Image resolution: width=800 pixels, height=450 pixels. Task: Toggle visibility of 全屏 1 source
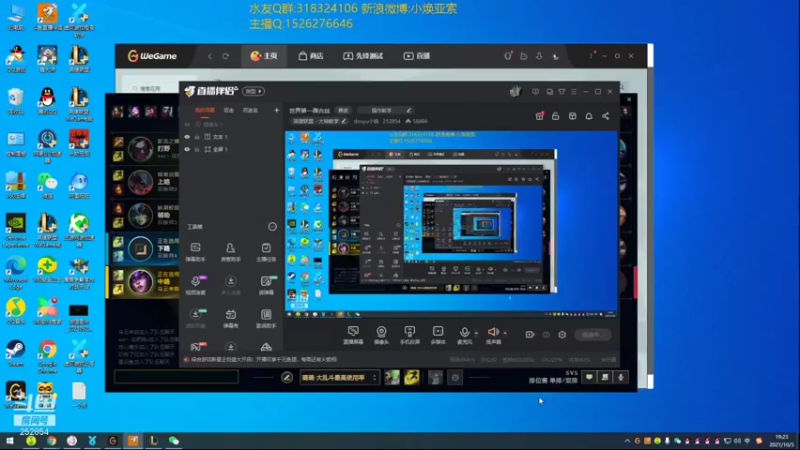[x=187, y=149]
